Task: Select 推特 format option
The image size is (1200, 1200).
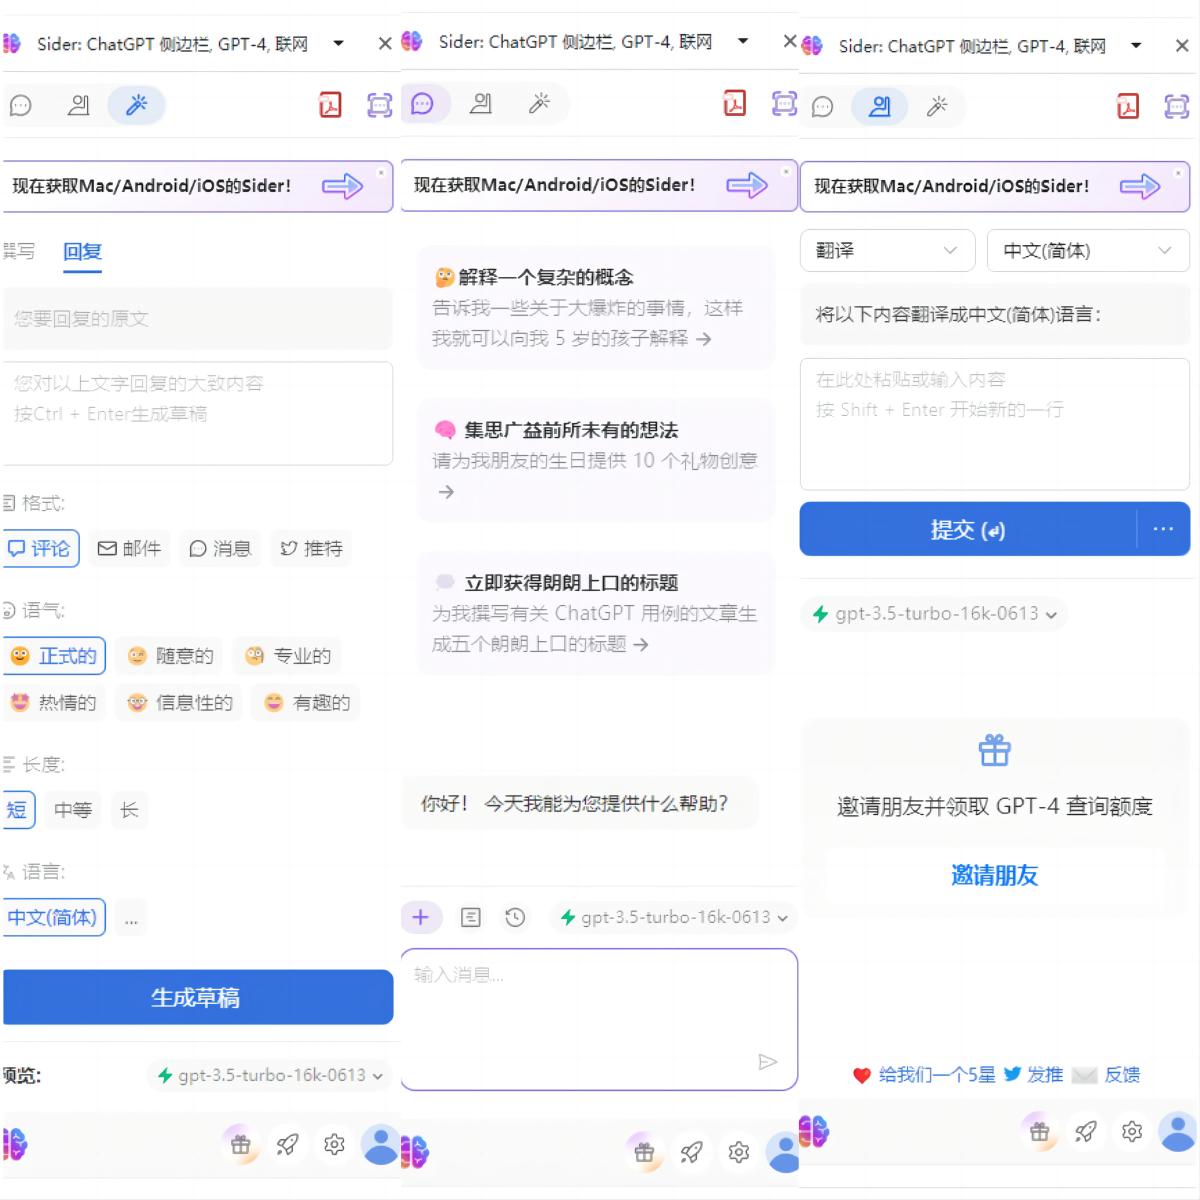Action: click(312, 548)
